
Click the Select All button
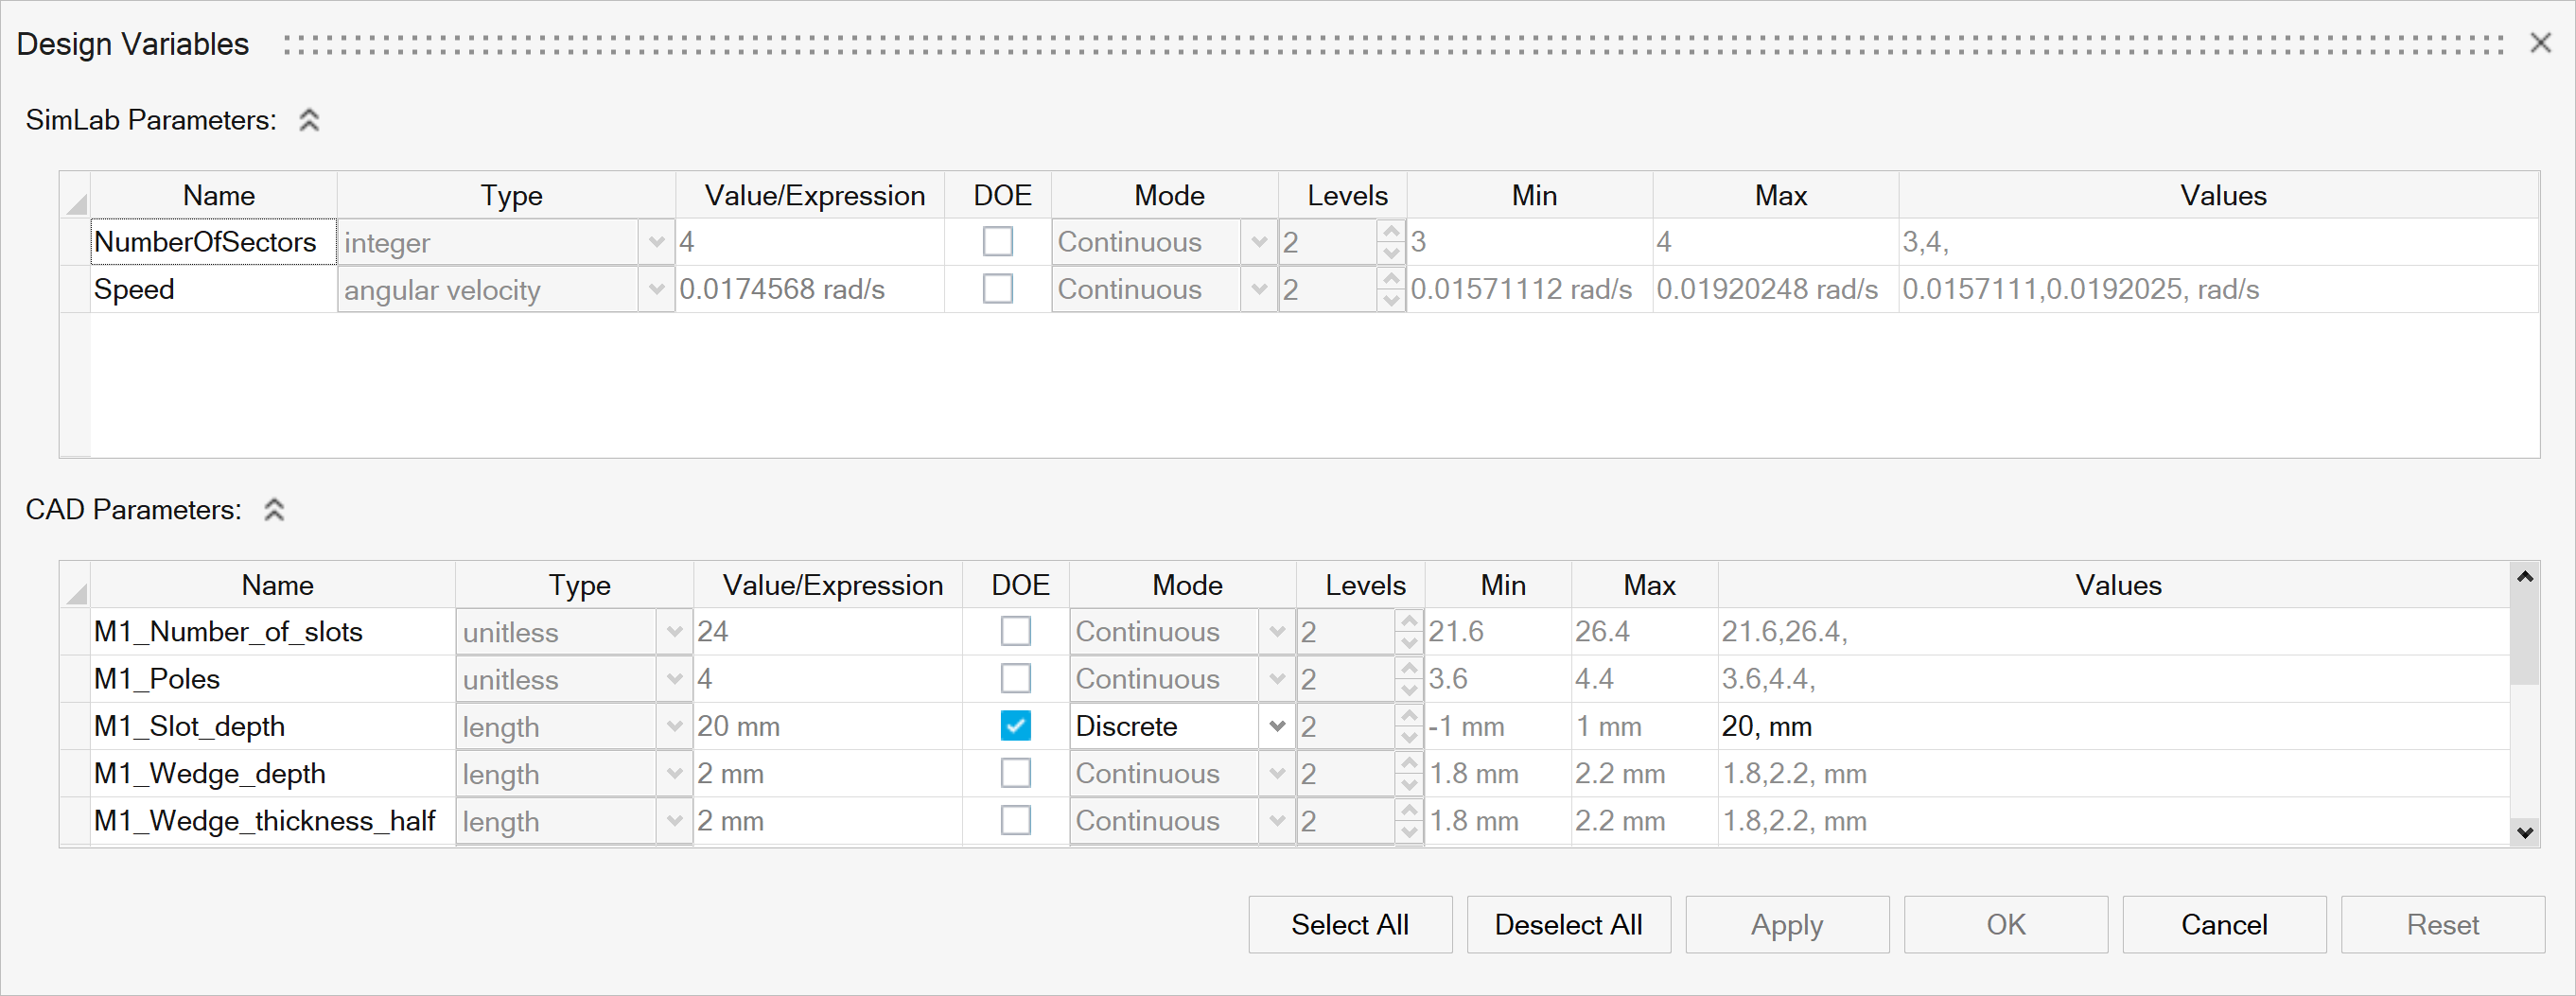tap(1349, 924)
